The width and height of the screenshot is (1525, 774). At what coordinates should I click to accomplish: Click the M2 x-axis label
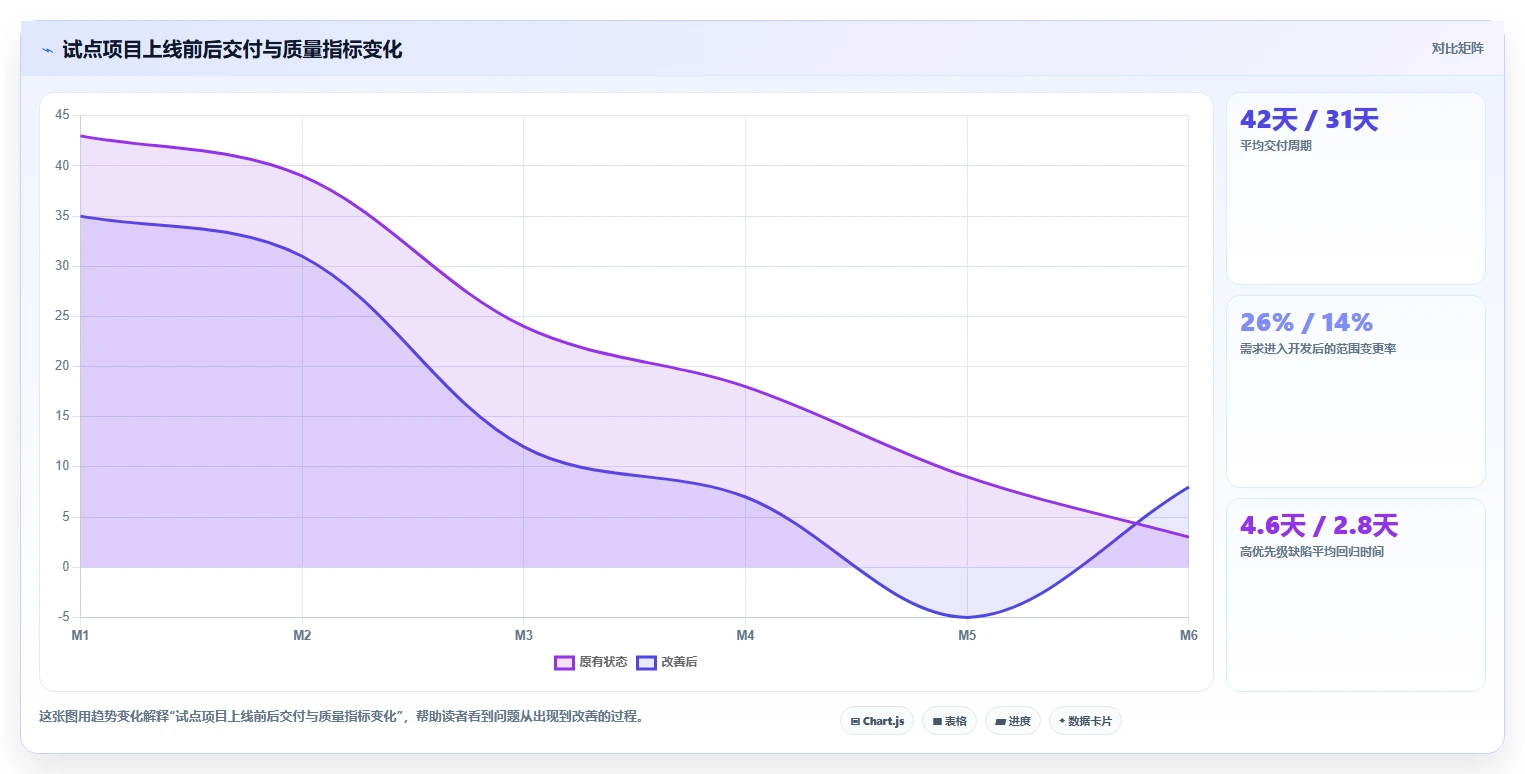pos(302,635)
